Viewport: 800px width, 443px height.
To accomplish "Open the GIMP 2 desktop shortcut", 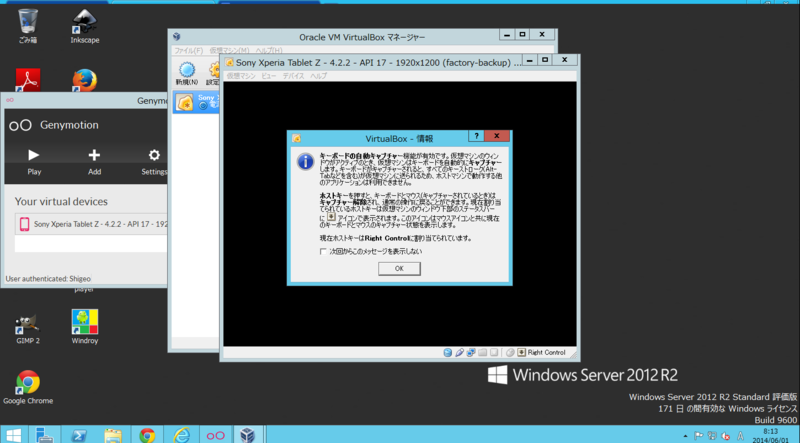I will (28, 327).
